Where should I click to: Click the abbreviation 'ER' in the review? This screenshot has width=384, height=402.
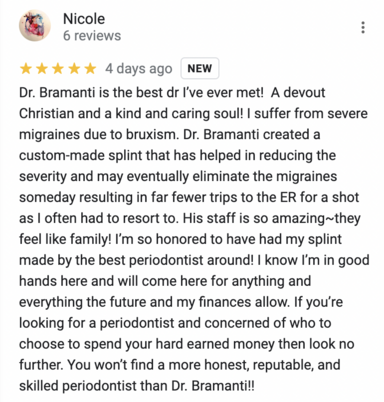289,198
